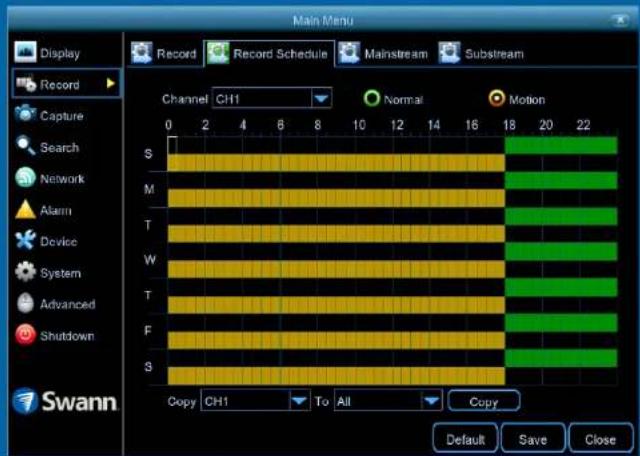Open the Copy source CH1 dropdown

256,401
